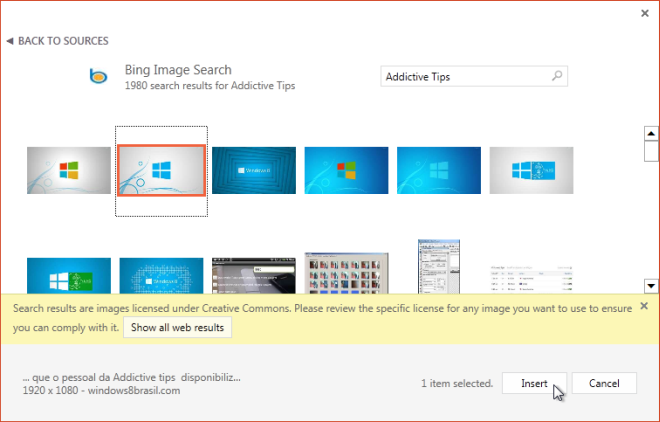Dismiss the Creative Commons notice

(644, 306)
